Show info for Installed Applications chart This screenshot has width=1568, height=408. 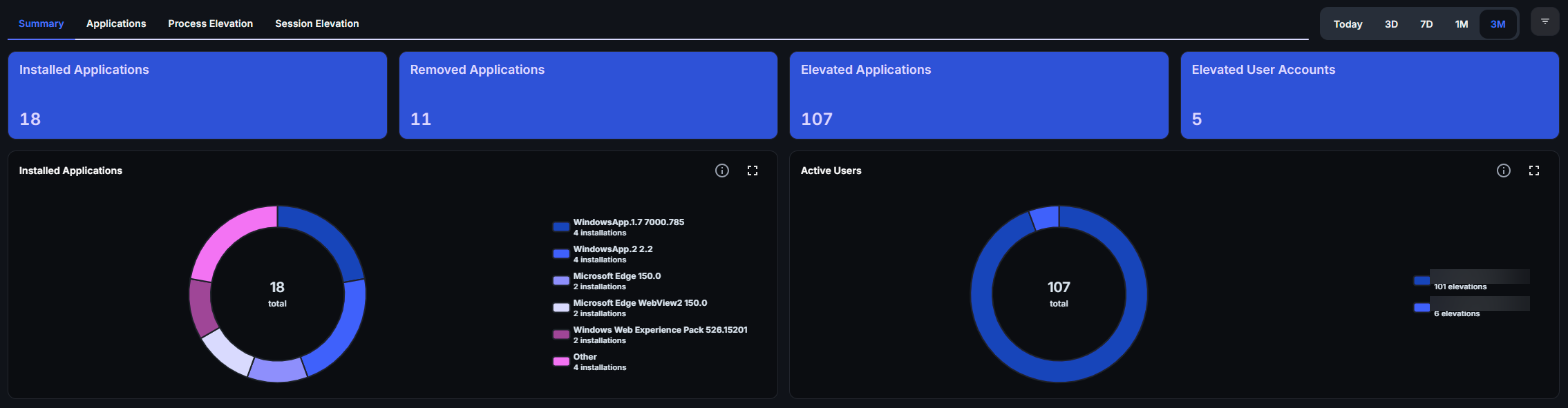click(722, 171)
